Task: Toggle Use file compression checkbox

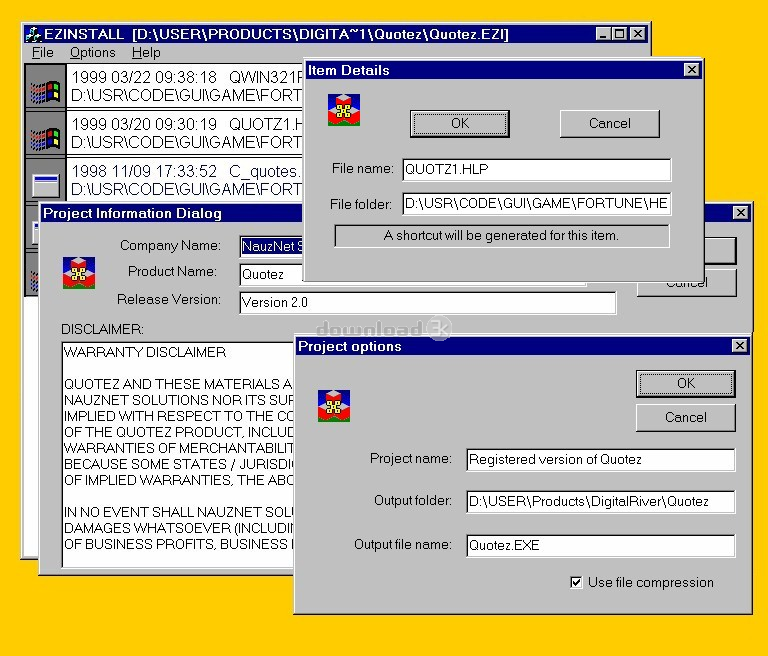Action: pyautogui.click(x=576, y=582)
